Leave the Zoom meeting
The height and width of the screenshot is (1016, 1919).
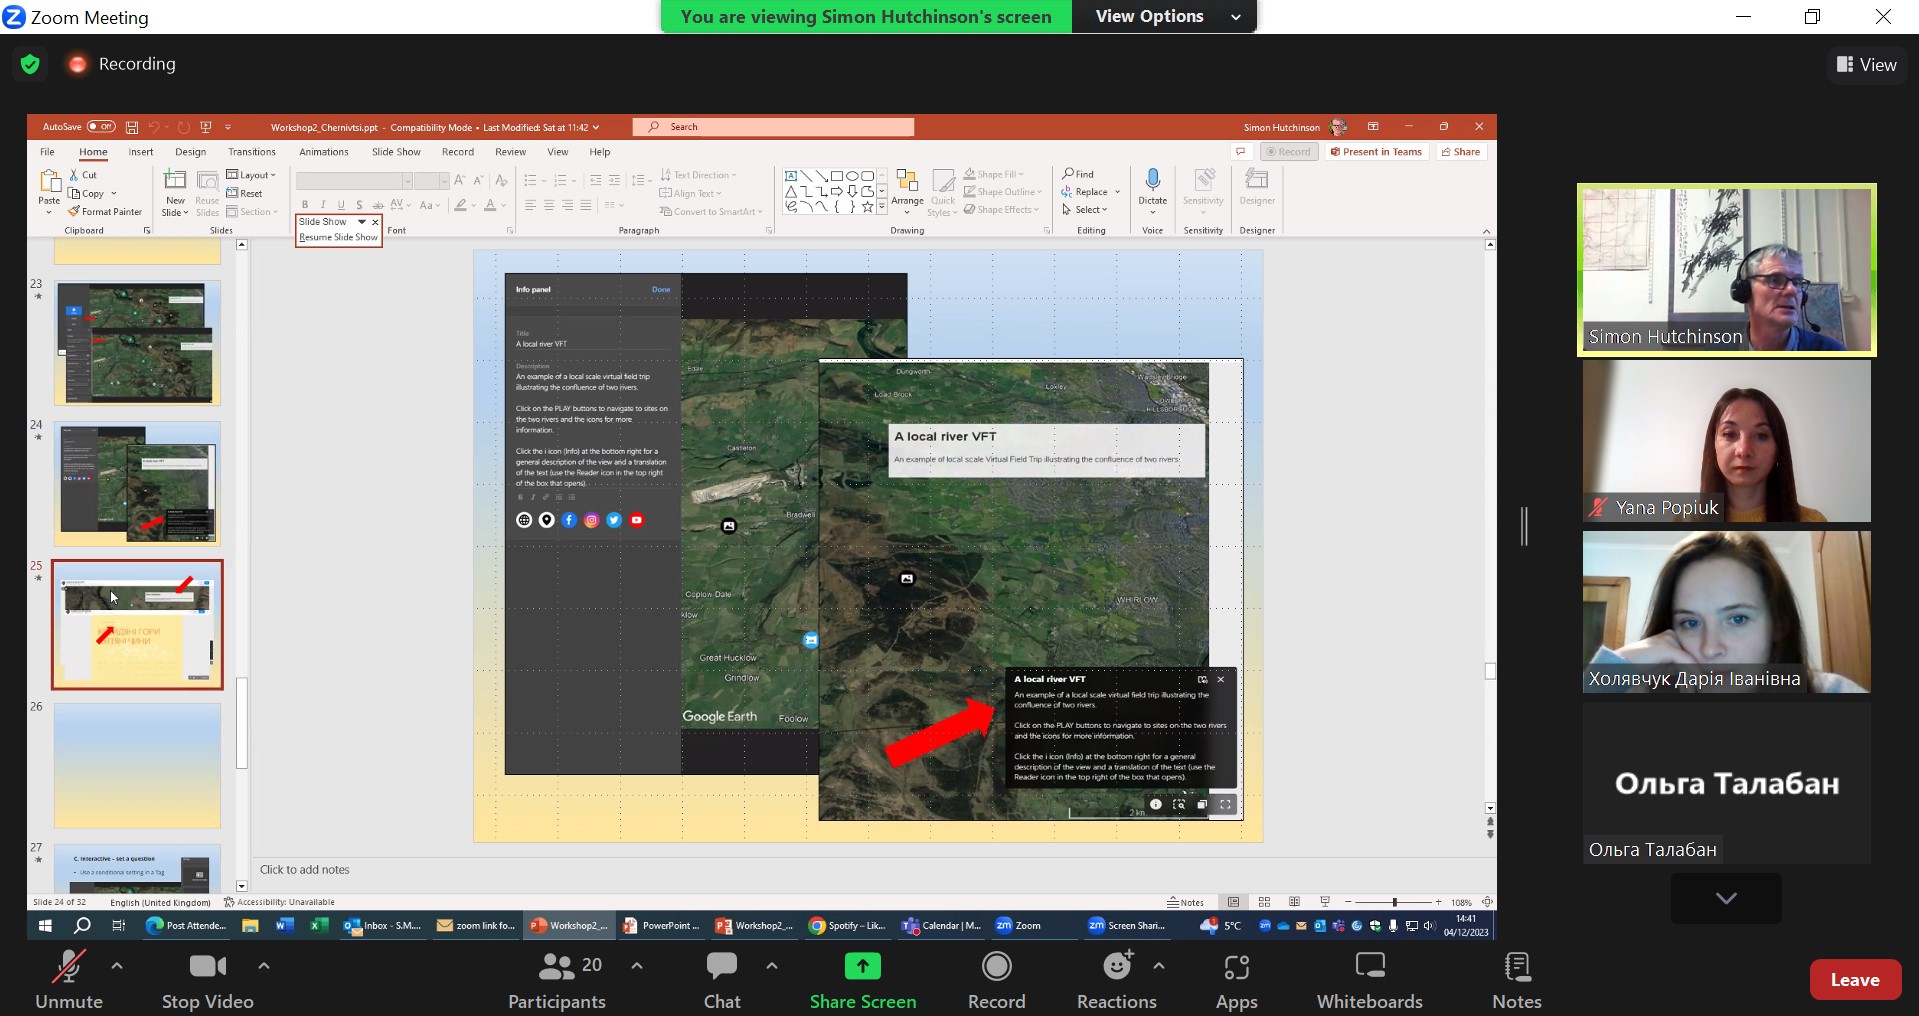(1855, 980)
